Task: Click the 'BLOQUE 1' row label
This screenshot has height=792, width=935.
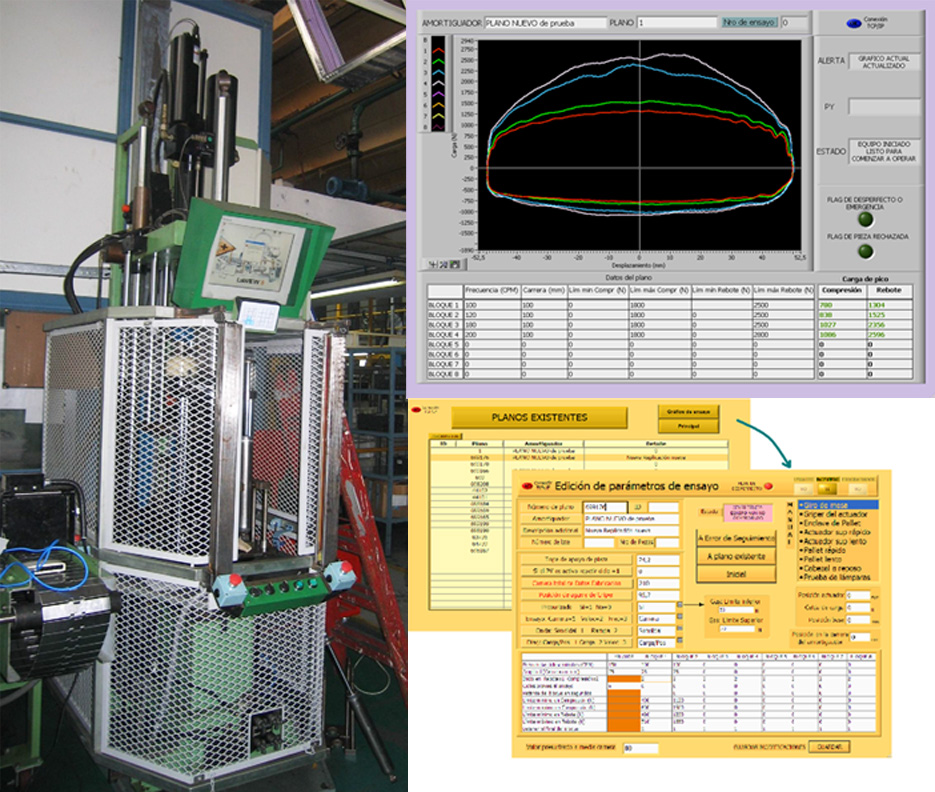Action: (444, 305)
